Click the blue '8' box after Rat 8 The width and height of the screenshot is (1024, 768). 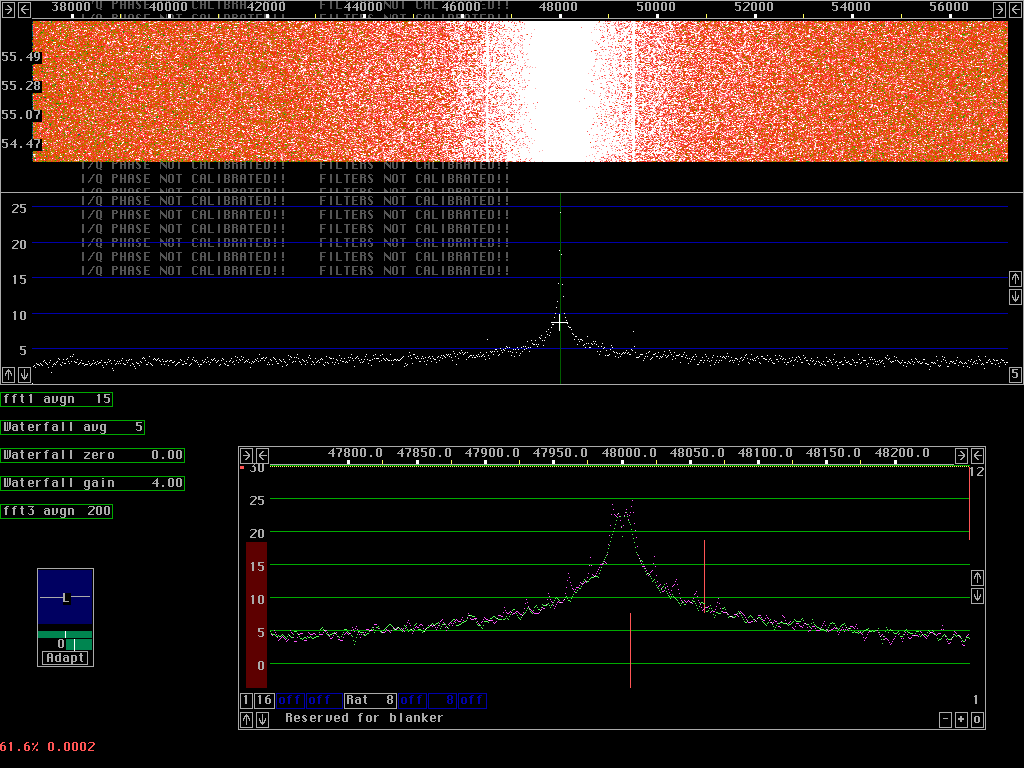pyautogui.click(x=442, y=701)
